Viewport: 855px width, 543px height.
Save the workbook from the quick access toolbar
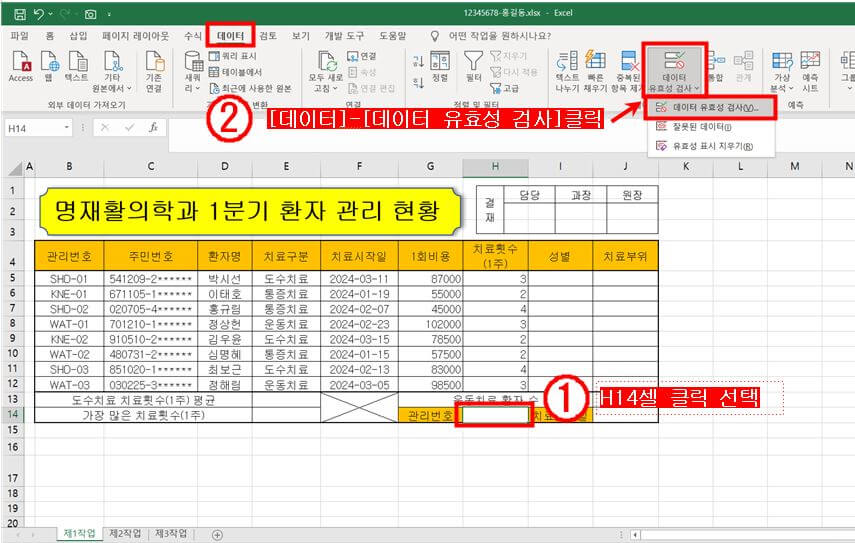[x=20, y=14]
